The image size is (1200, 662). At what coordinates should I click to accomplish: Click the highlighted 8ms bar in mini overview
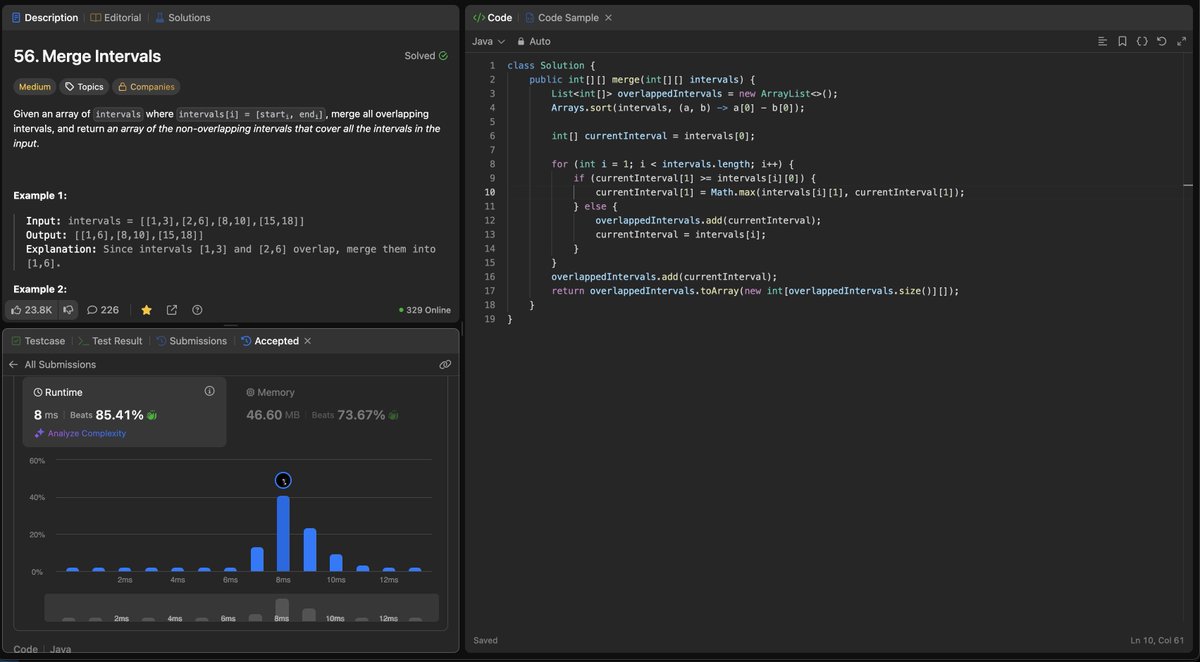(x=282, y=610)
